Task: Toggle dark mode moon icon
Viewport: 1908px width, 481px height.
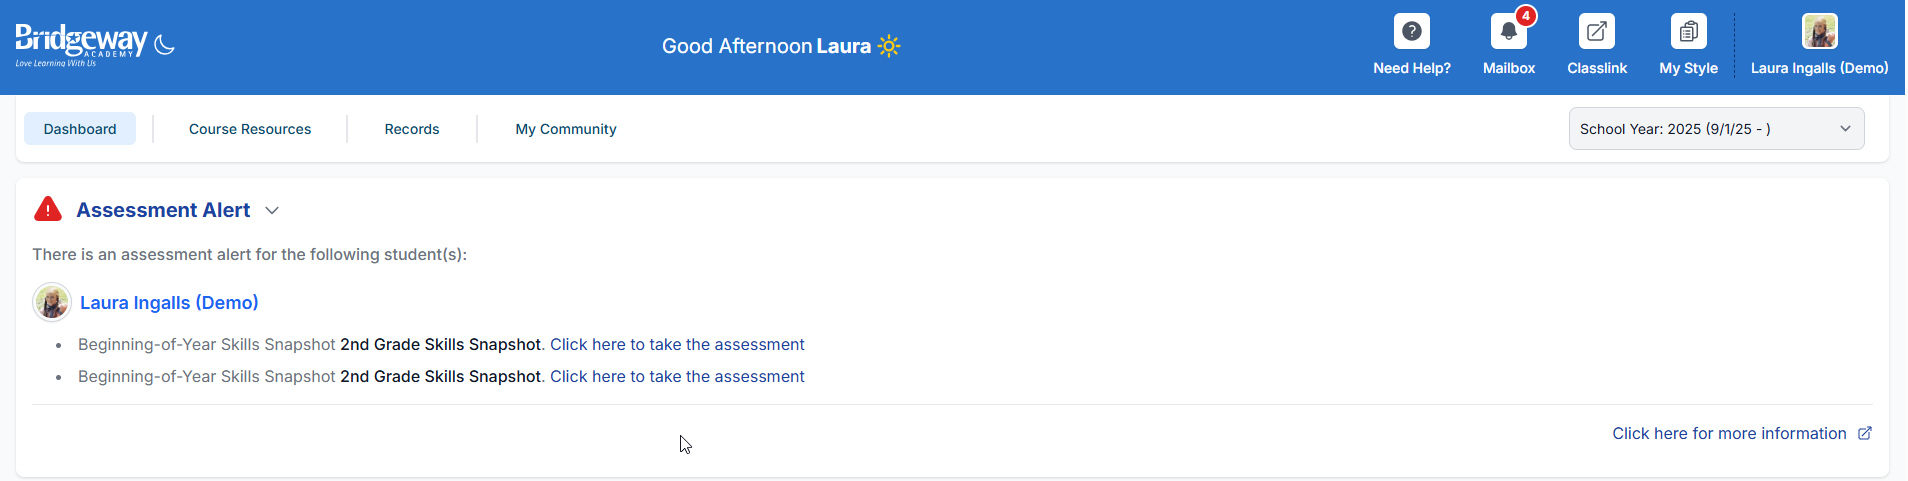Action: 165,45
